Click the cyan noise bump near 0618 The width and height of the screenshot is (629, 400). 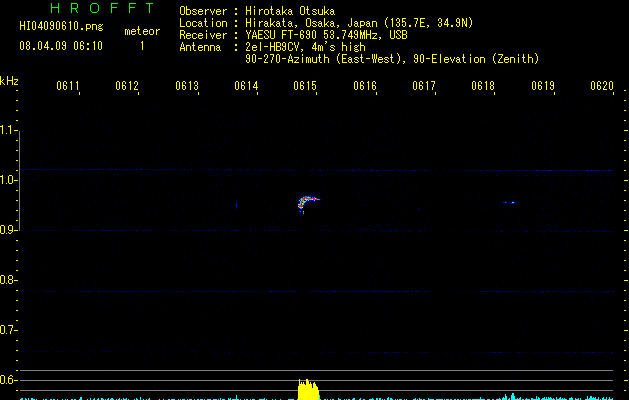pyautogui.click(x=513, y=397)
